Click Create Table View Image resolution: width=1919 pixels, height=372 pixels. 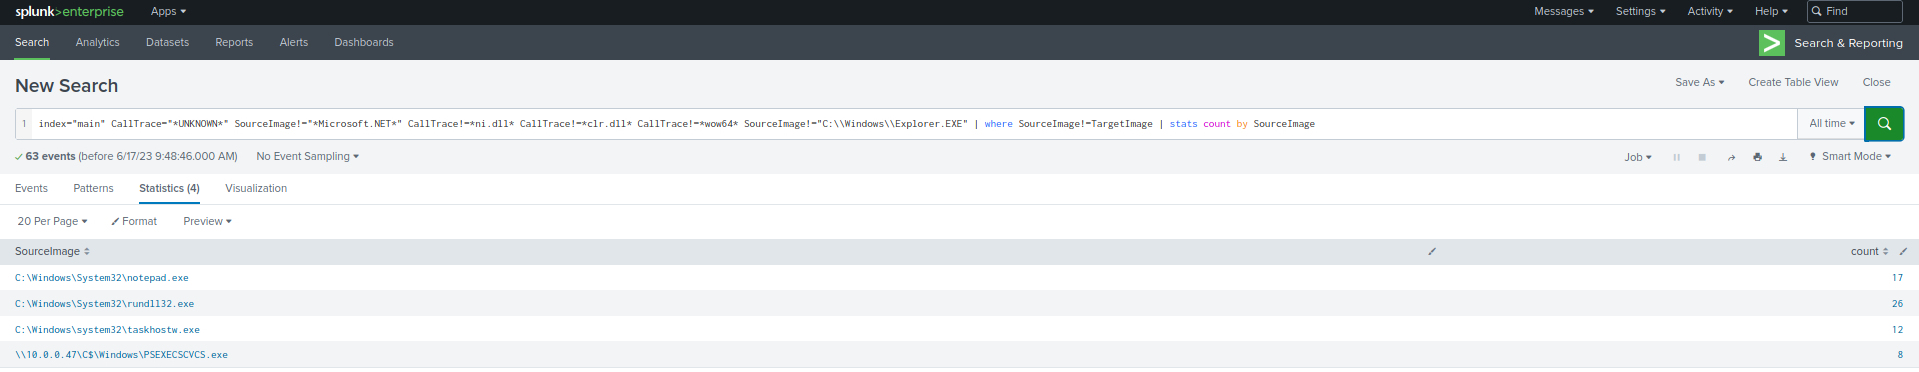[1793, 83]
